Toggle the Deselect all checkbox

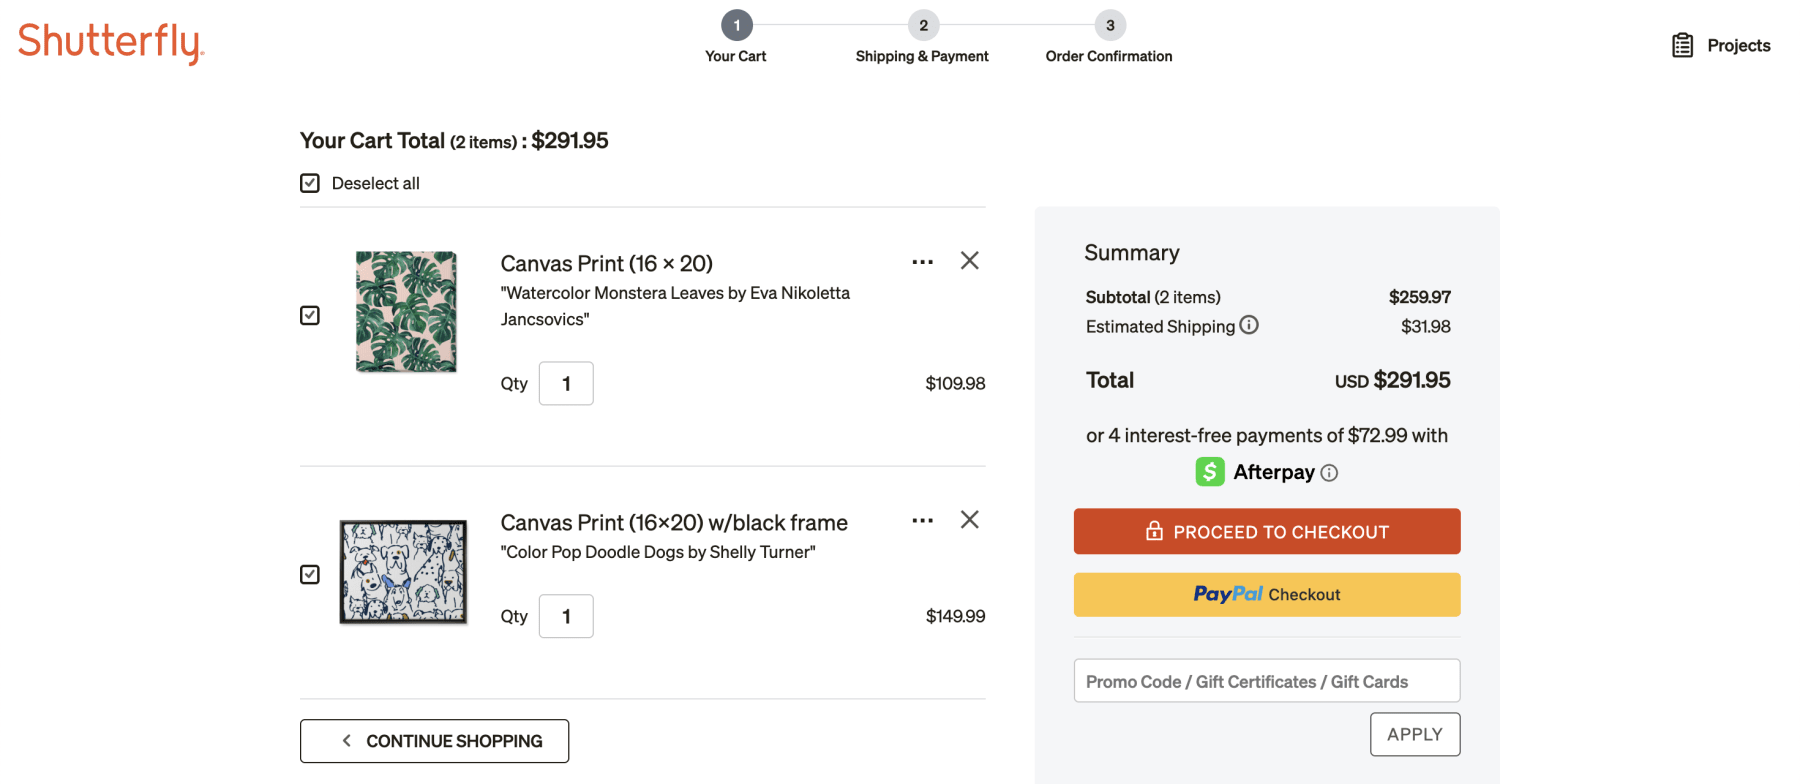310,183
